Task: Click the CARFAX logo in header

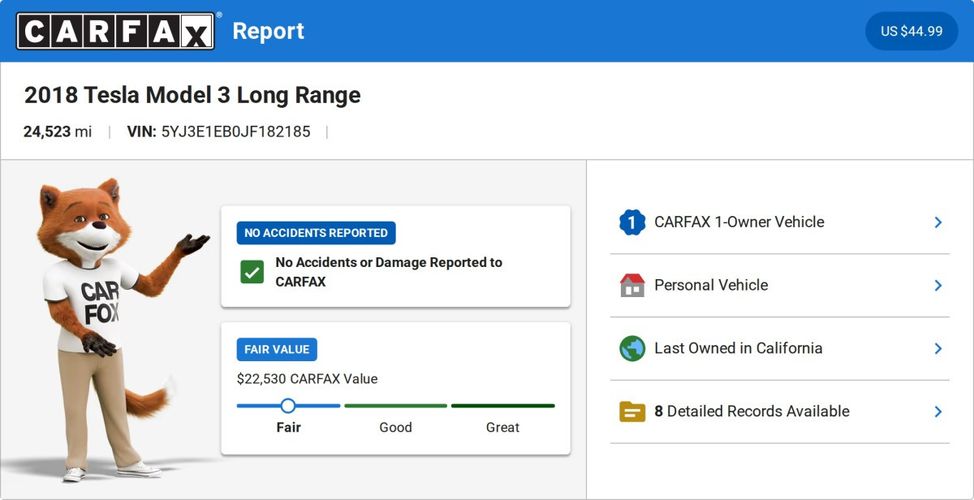Action: (x=115, y=31)
